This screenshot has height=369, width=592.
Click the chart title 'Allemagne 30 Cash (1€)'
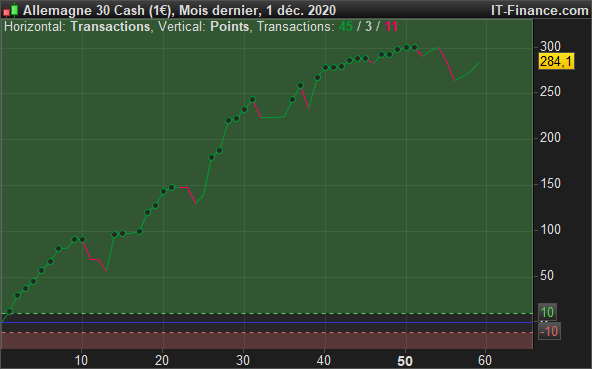coord(98,10)
